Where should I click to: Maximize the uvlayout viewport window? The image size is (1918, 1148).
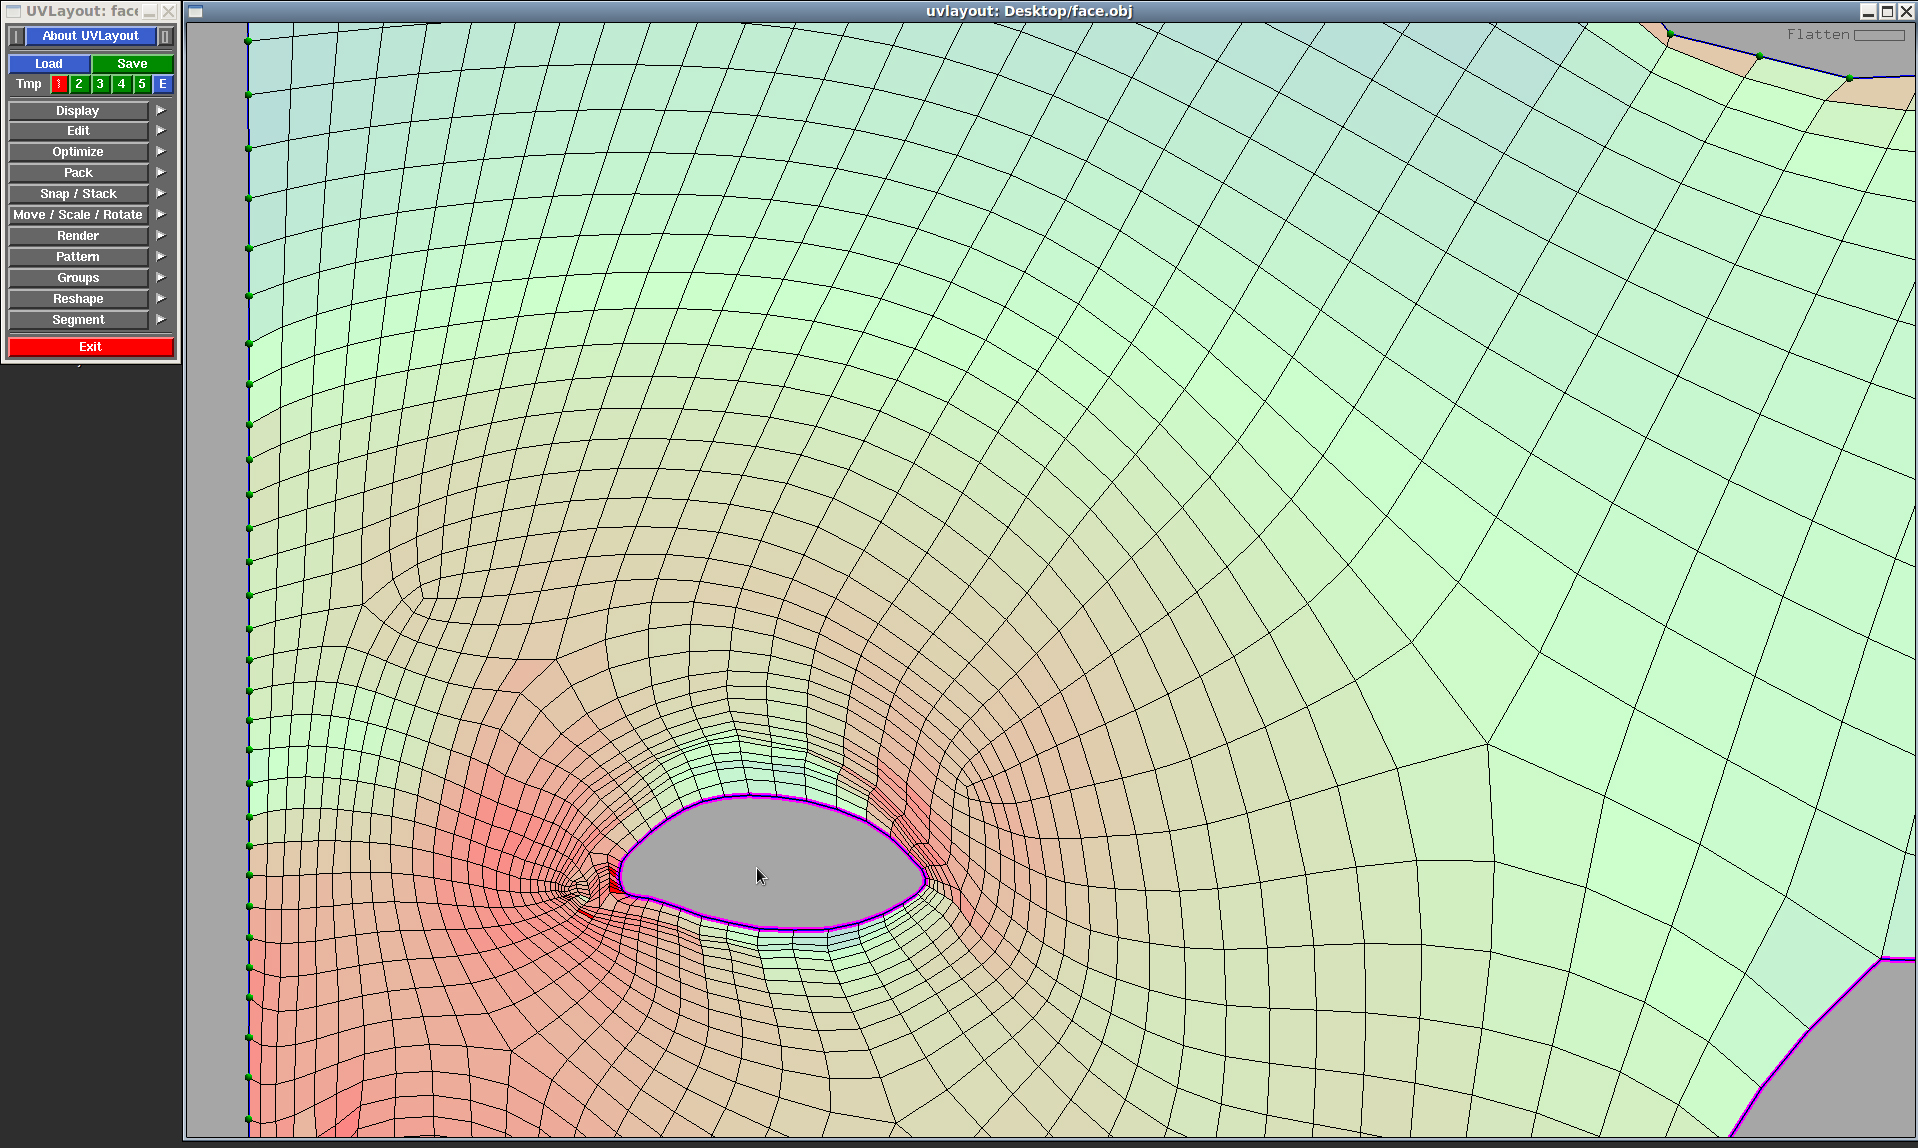tap(1887, 12)
